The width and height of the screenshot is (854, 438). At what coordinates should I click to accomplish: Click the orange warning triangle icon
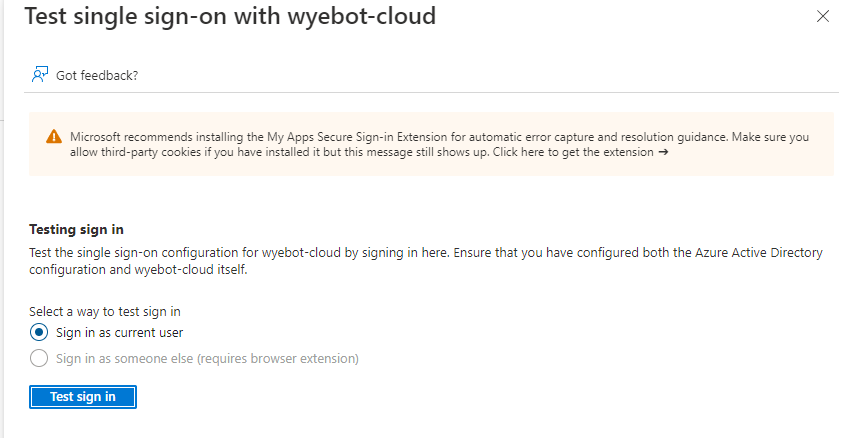[x=54, y=136]
